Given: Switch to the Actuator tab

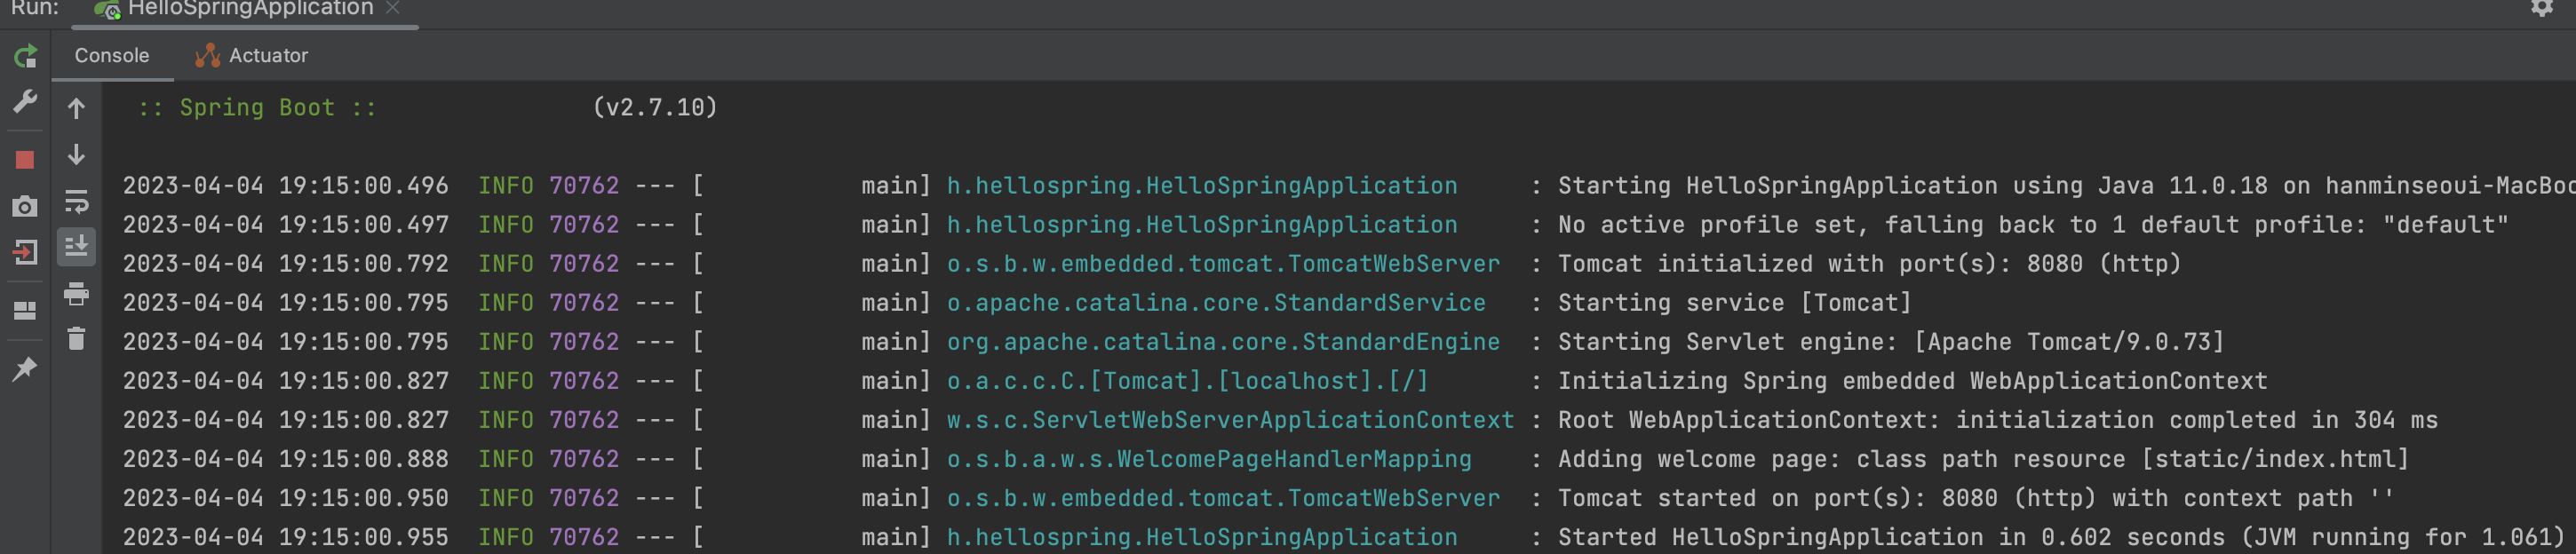Looking at the screenshot, I should [251, 56].
